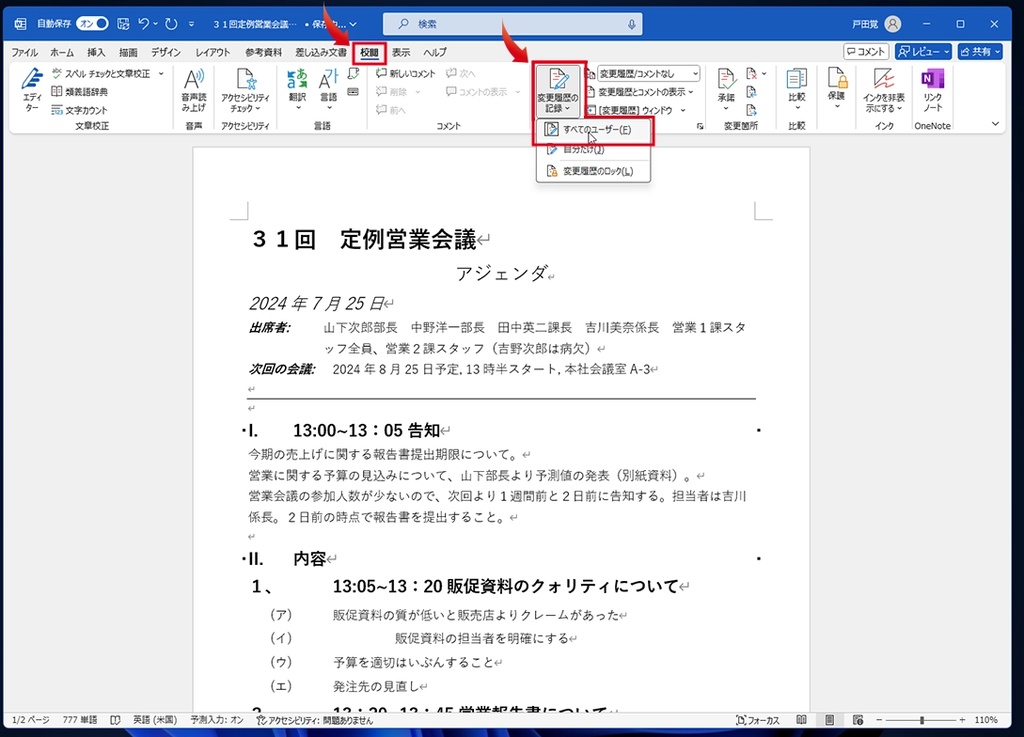
Task: Click New Comment (新しいコメント)
Action: point(406,74)
